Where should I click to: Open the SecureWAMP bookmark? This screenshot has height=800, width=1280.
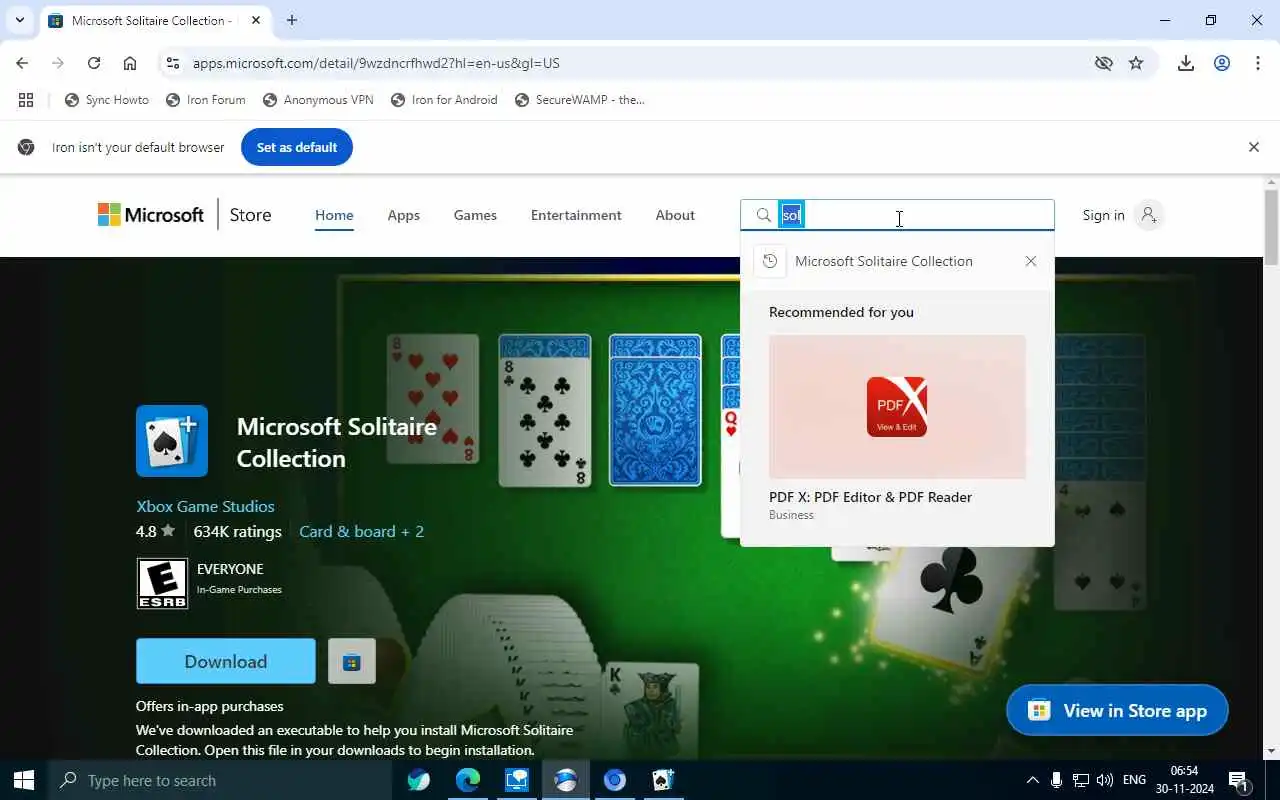click(x=580, y=100)
